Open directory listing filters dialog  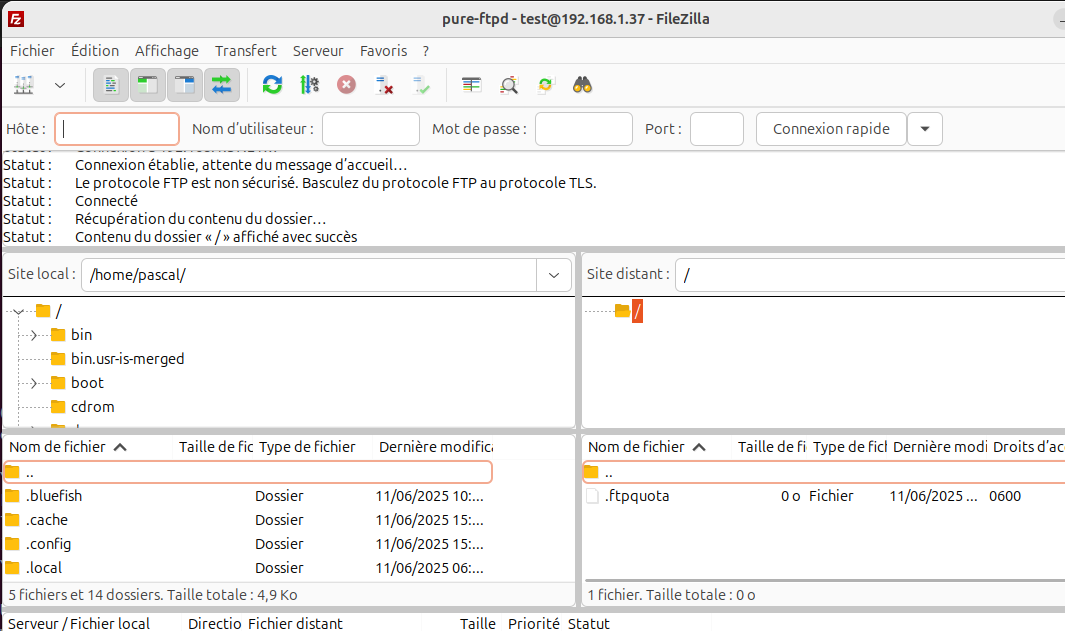tap(471, 85)
